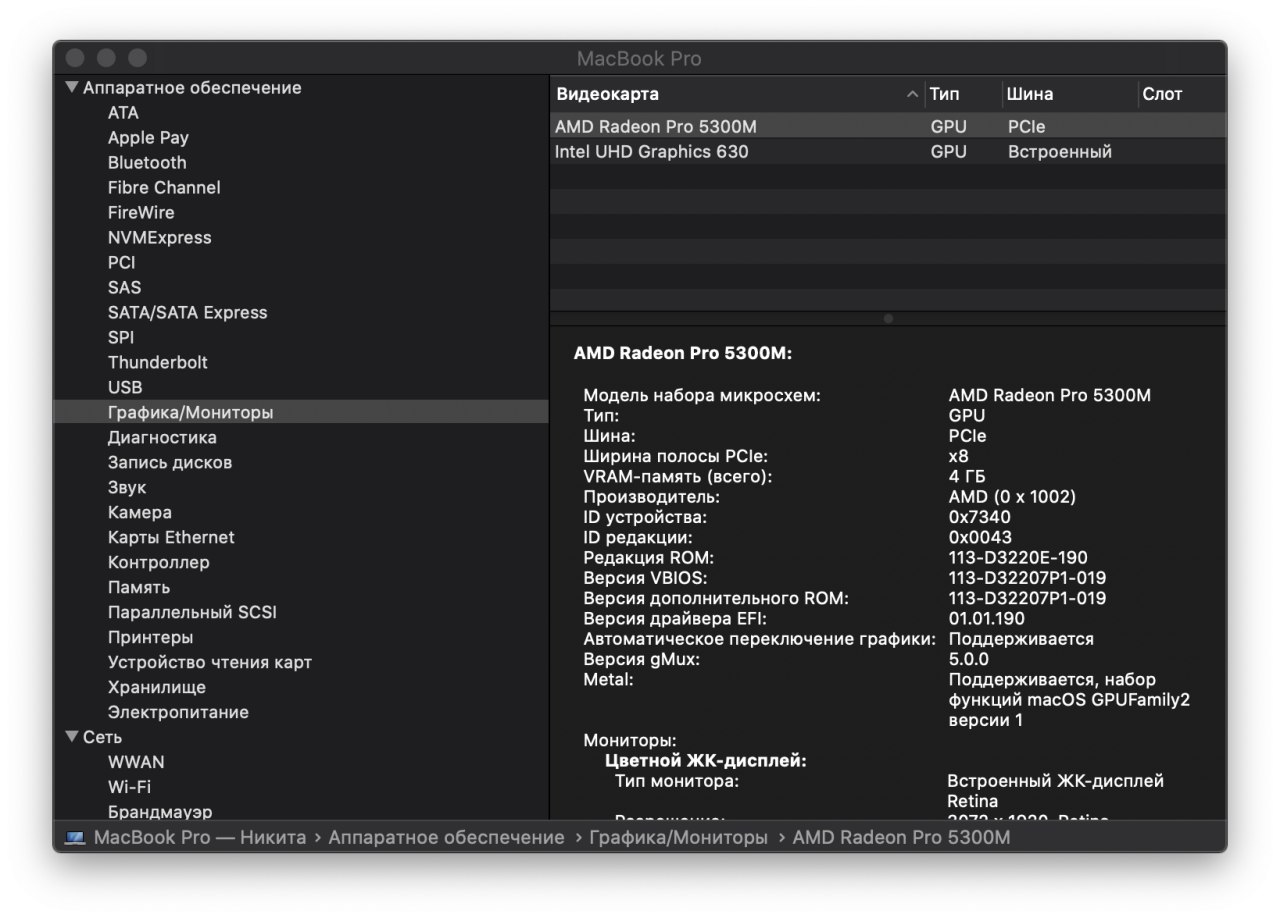This screenshot has height=918, width=1280.
Task: Open SATA/SATA Express entry
Action: [187, 312]
